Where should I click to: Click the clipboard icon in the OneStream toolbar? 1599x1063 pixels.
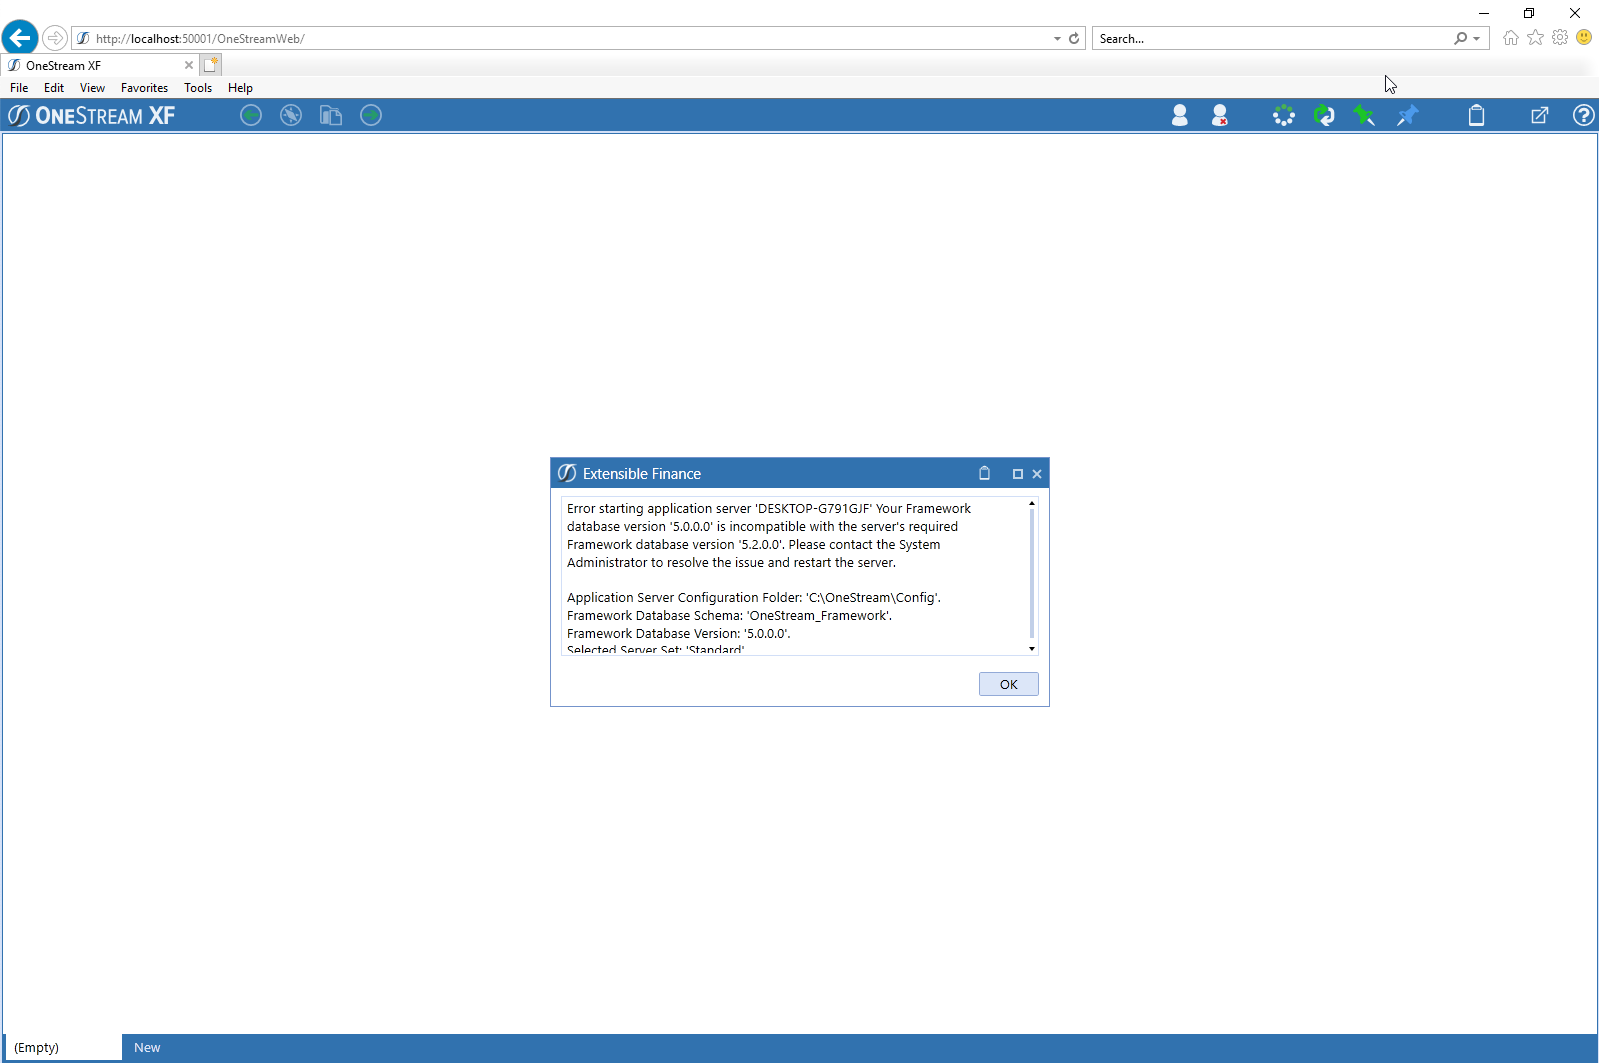[1476, 115]
